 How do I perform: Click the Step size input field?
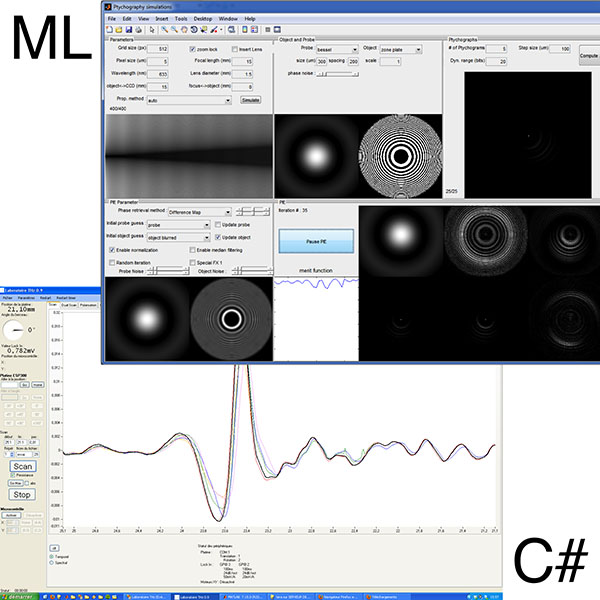pos(560,49)
